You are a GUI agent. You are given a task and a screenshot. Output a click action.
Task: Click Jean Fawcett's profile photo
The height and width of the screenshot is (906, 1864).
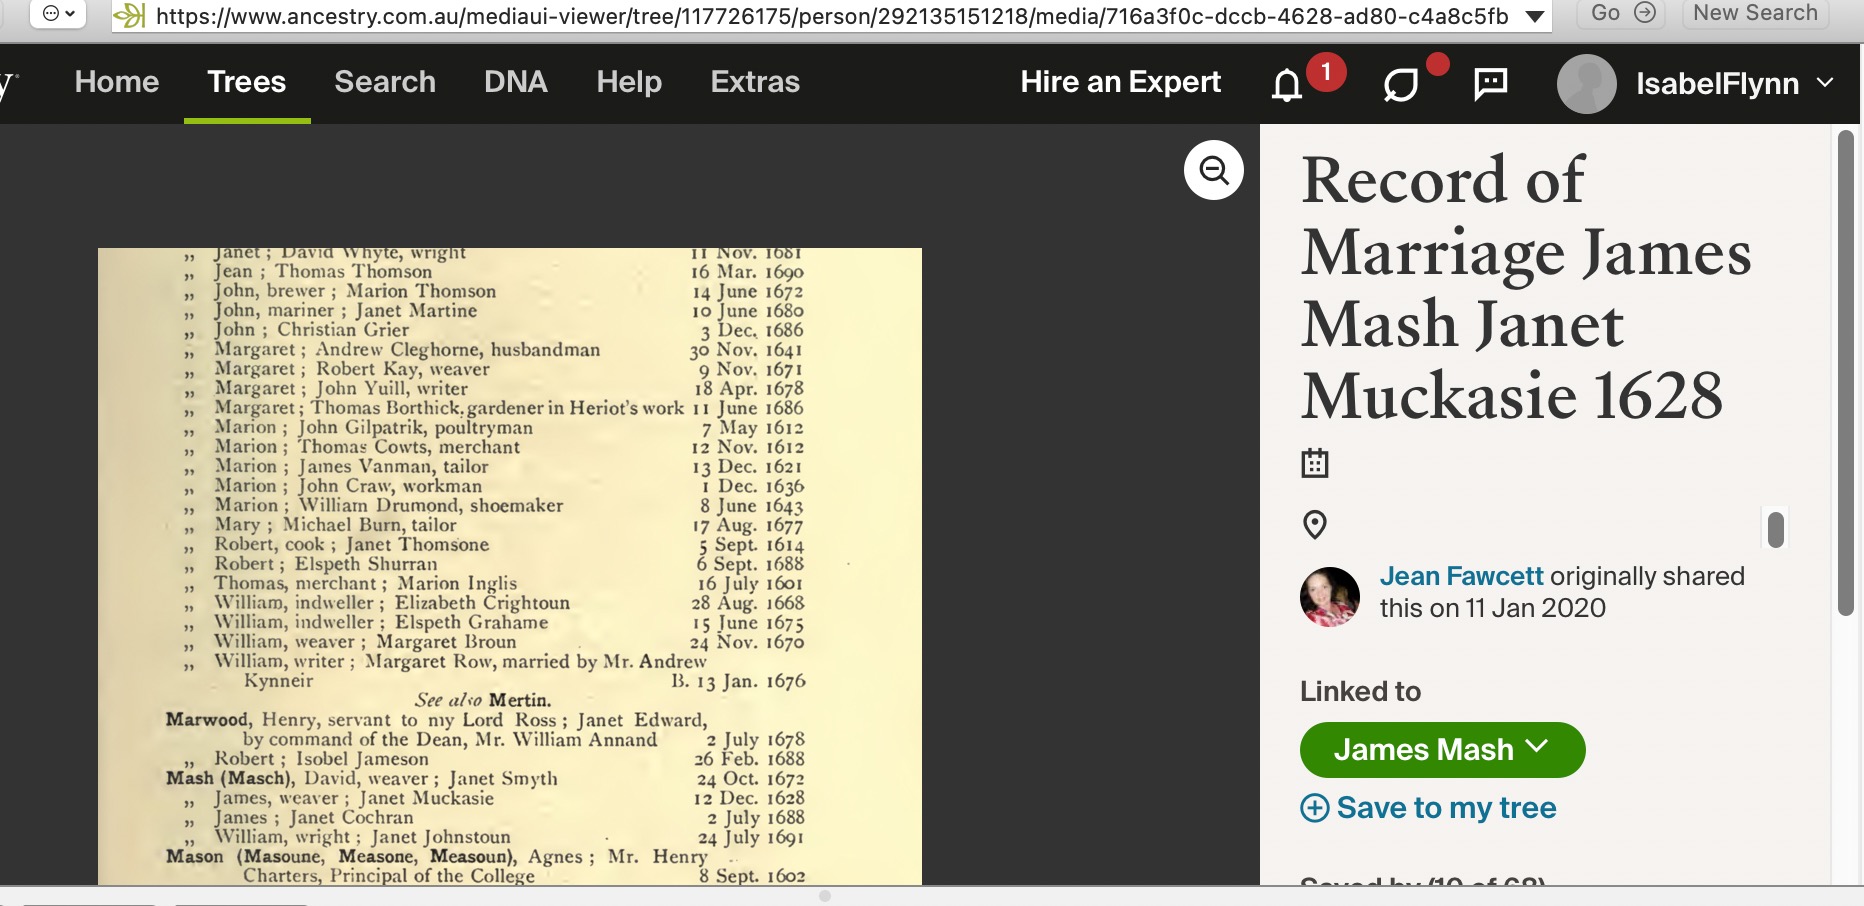click(x=1329, y=596)
